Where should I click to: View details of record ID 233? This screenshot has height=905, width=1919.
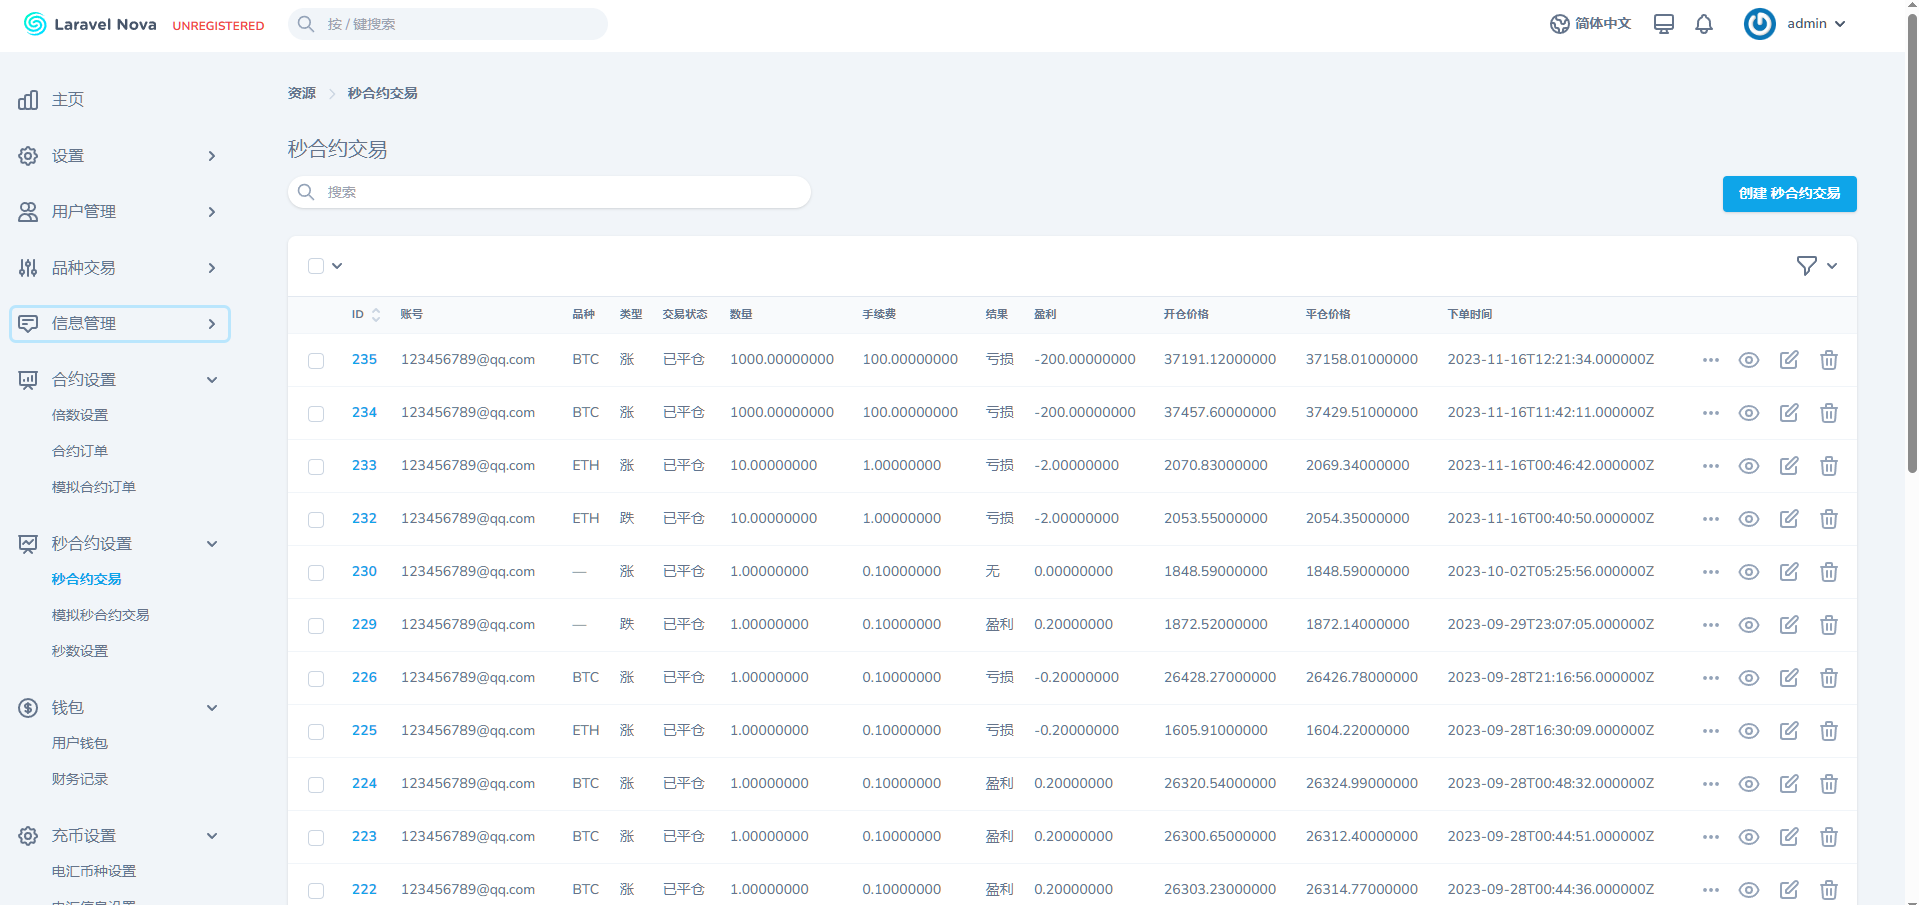[x=1749, y=466]
